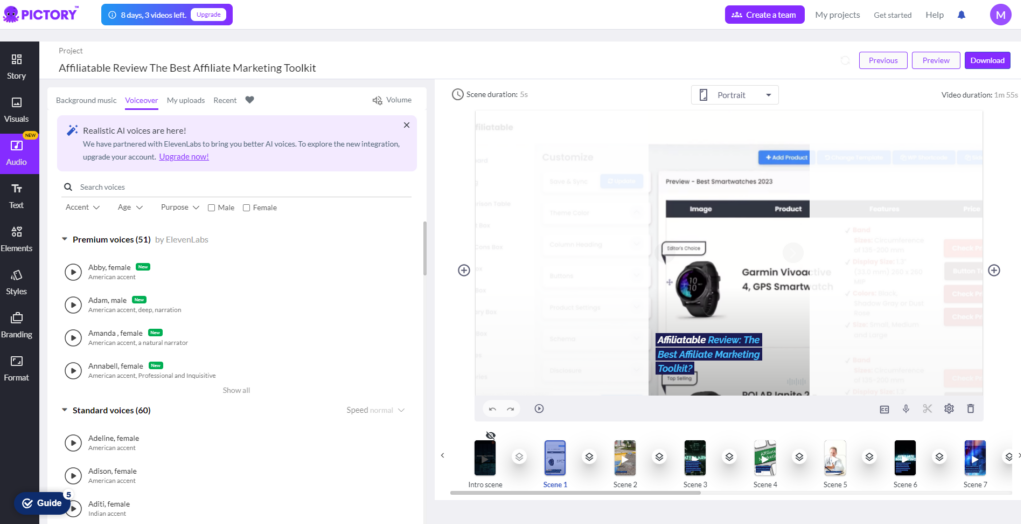1021x524 pixels.
Task: Close the Realistic AI voices banner
Action: (x=406, y=125)
